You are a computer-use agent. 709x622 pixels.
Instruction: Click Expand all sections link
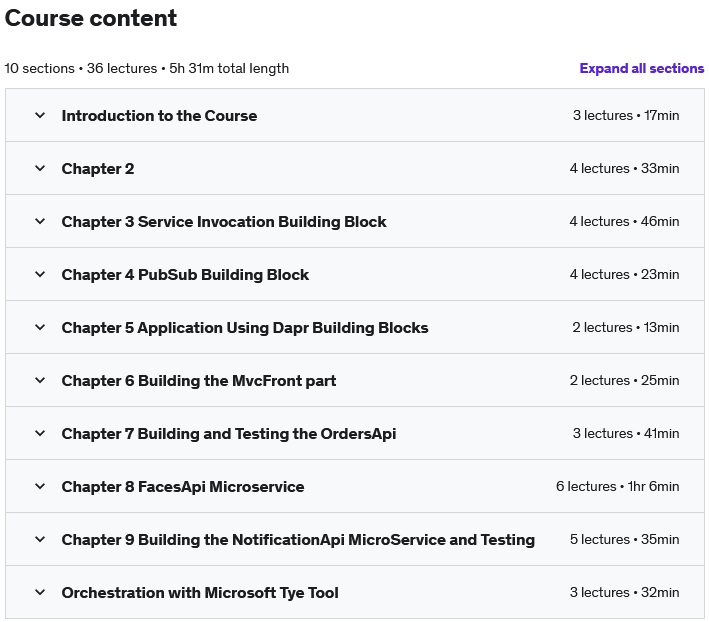pos(642,68)
